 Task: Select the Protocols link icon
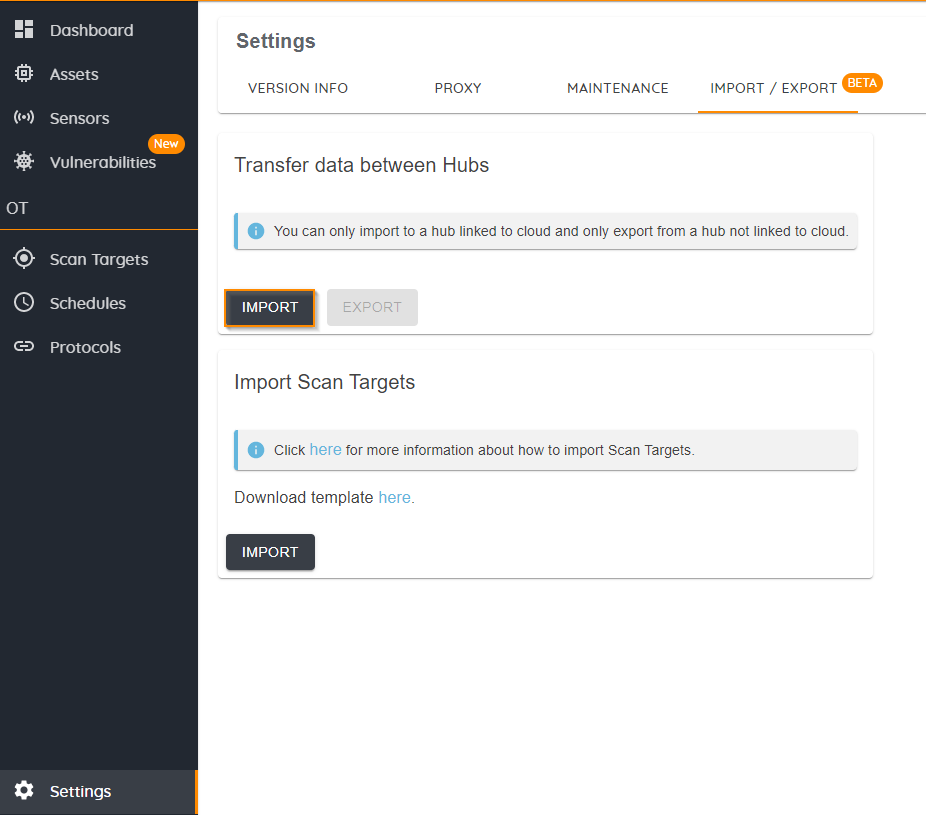24,347
